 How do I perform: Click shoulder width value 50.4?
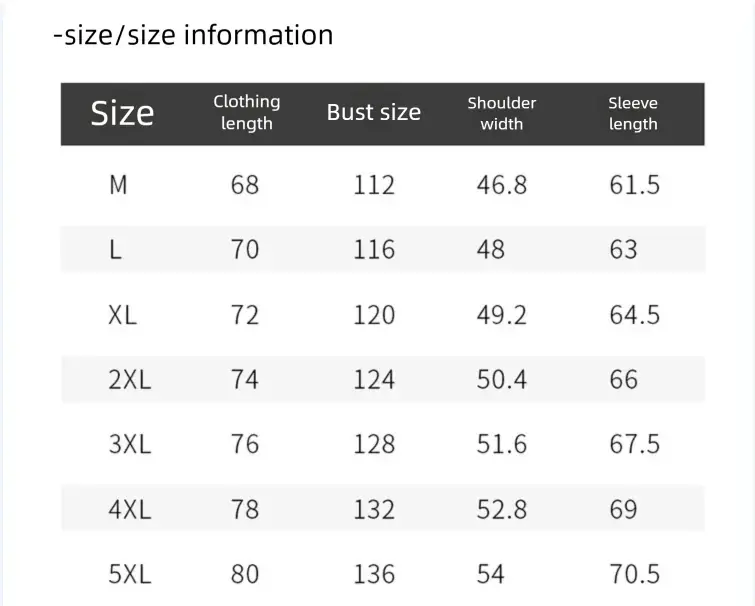coord(501,380)
